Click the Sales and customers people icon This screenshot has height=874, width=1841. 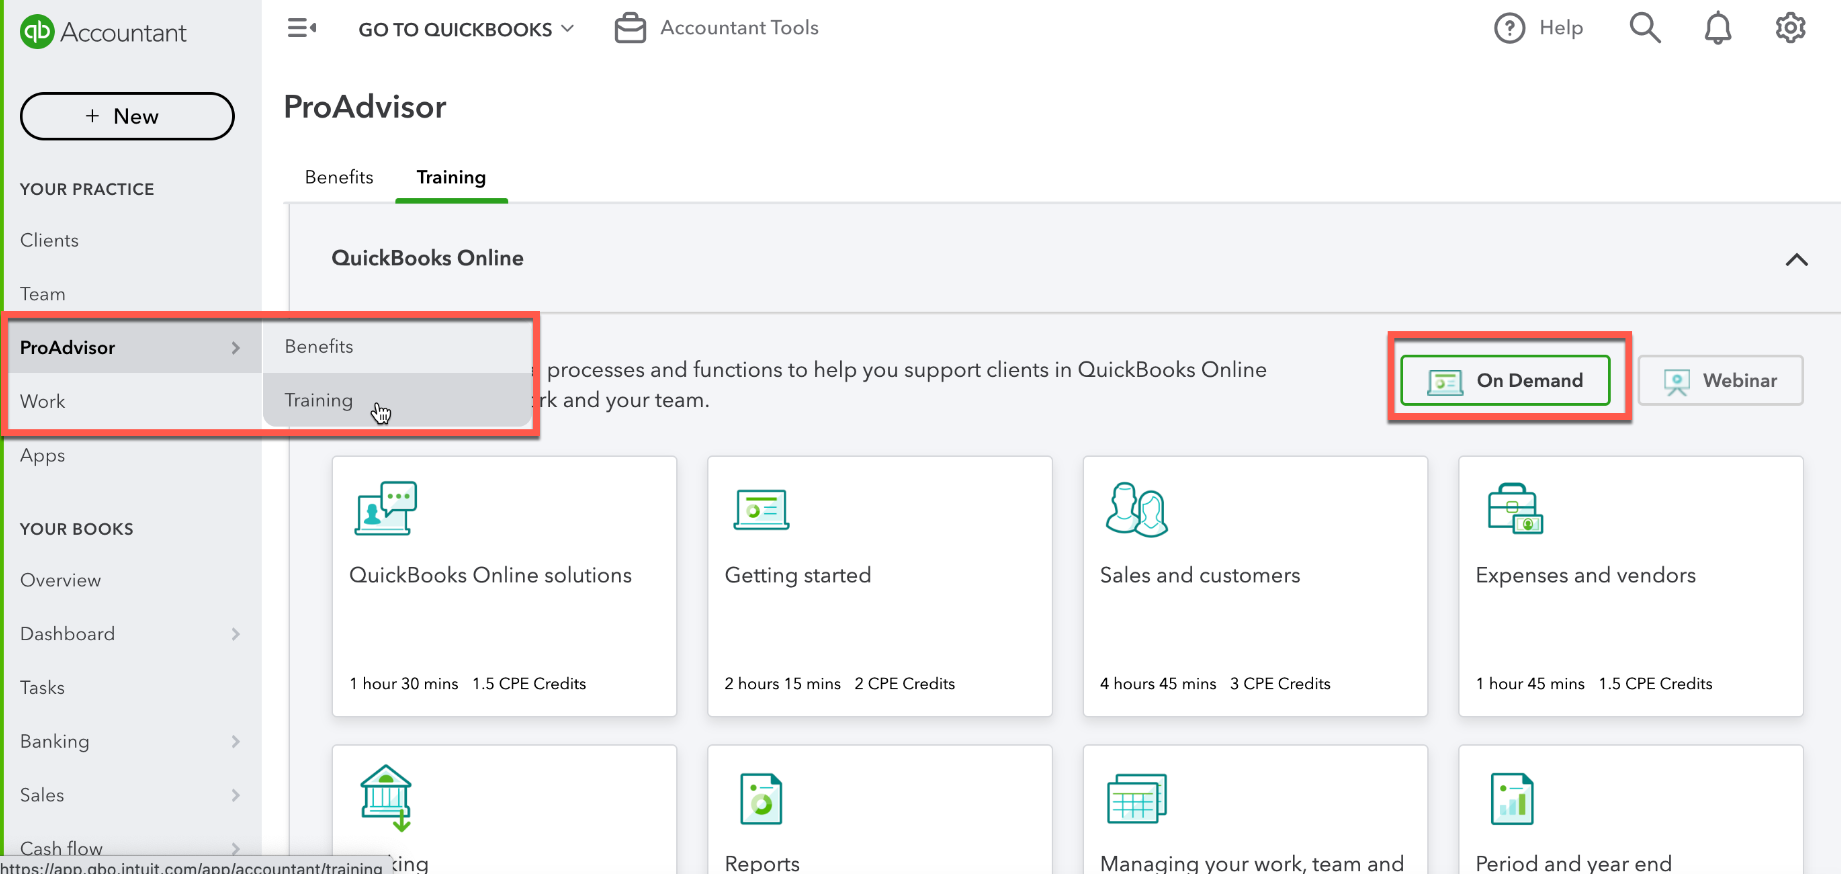coord(1137,509)
